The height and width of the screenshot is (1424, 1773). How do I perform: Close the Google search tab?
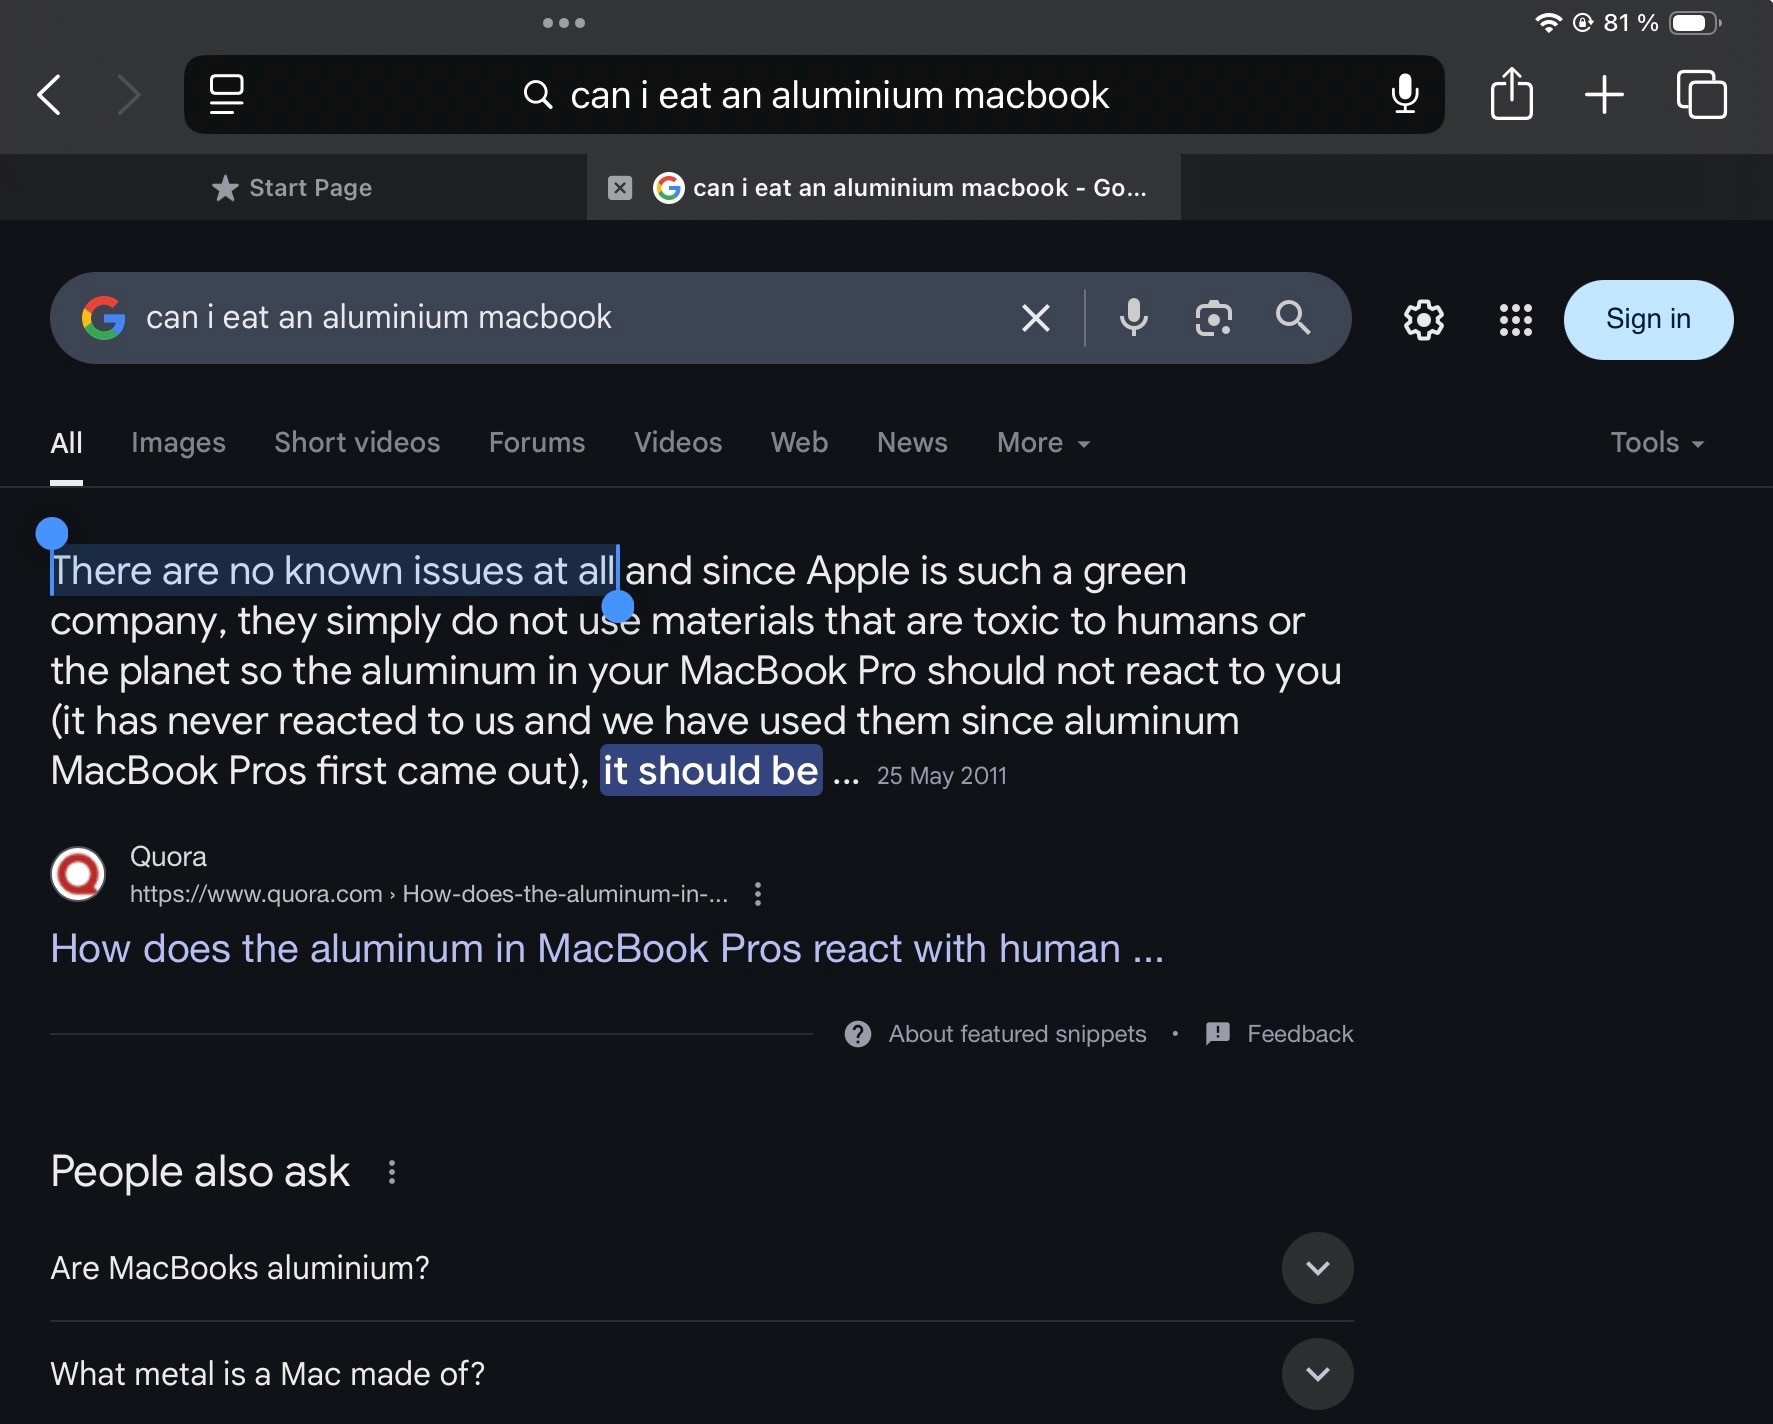(x=620, y=188)
